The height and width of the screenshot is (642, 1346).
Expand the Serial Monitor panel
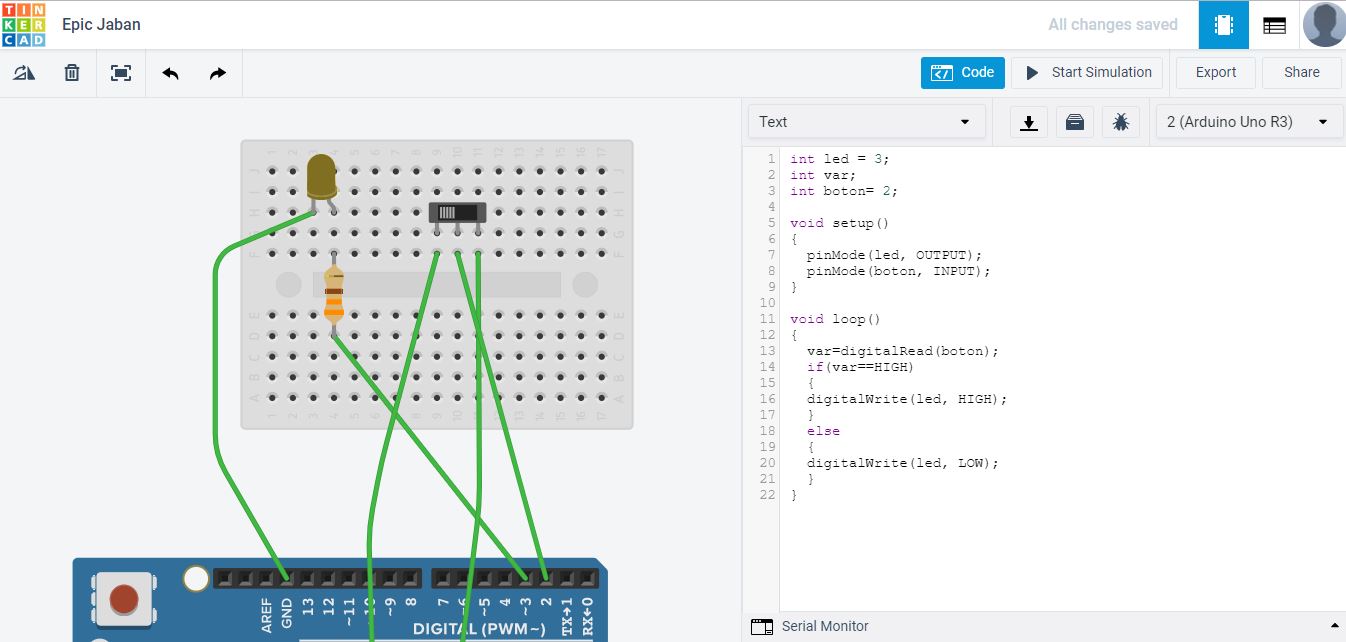point(1333,627)
